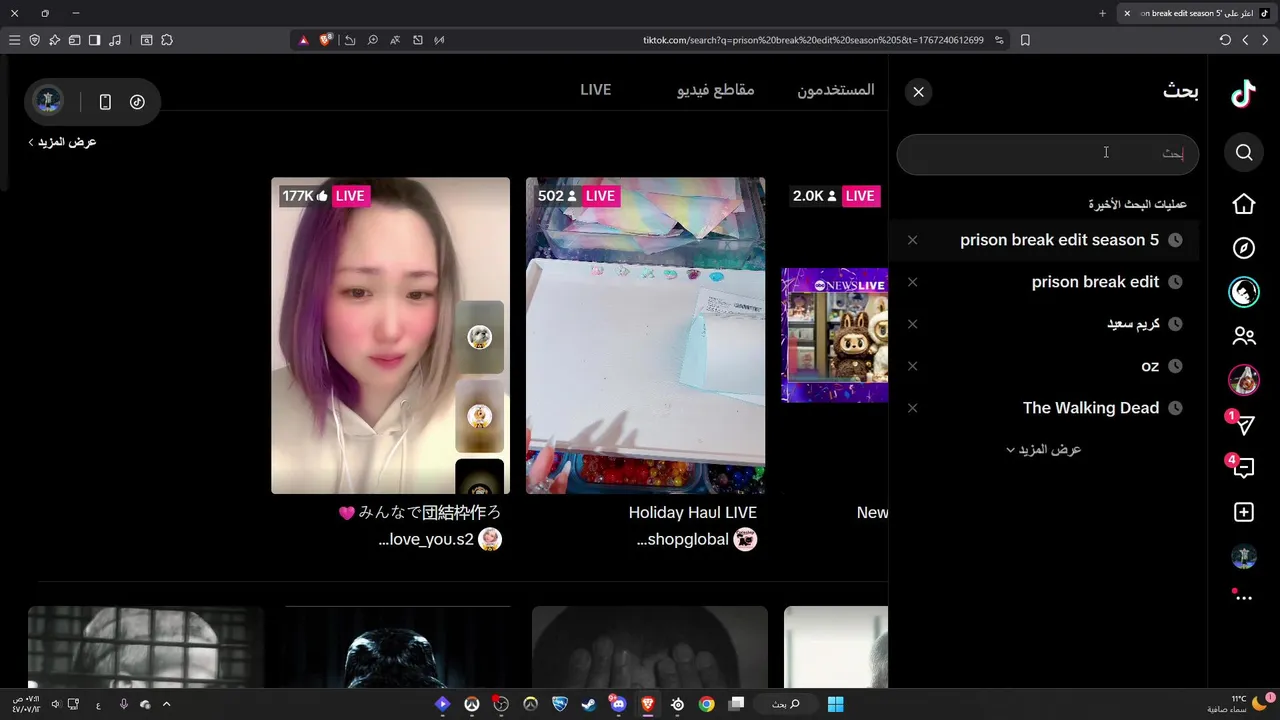Open the browser hamburger menu
The height and width of the screenshot is (720, 1280).
tap(14, 40)
